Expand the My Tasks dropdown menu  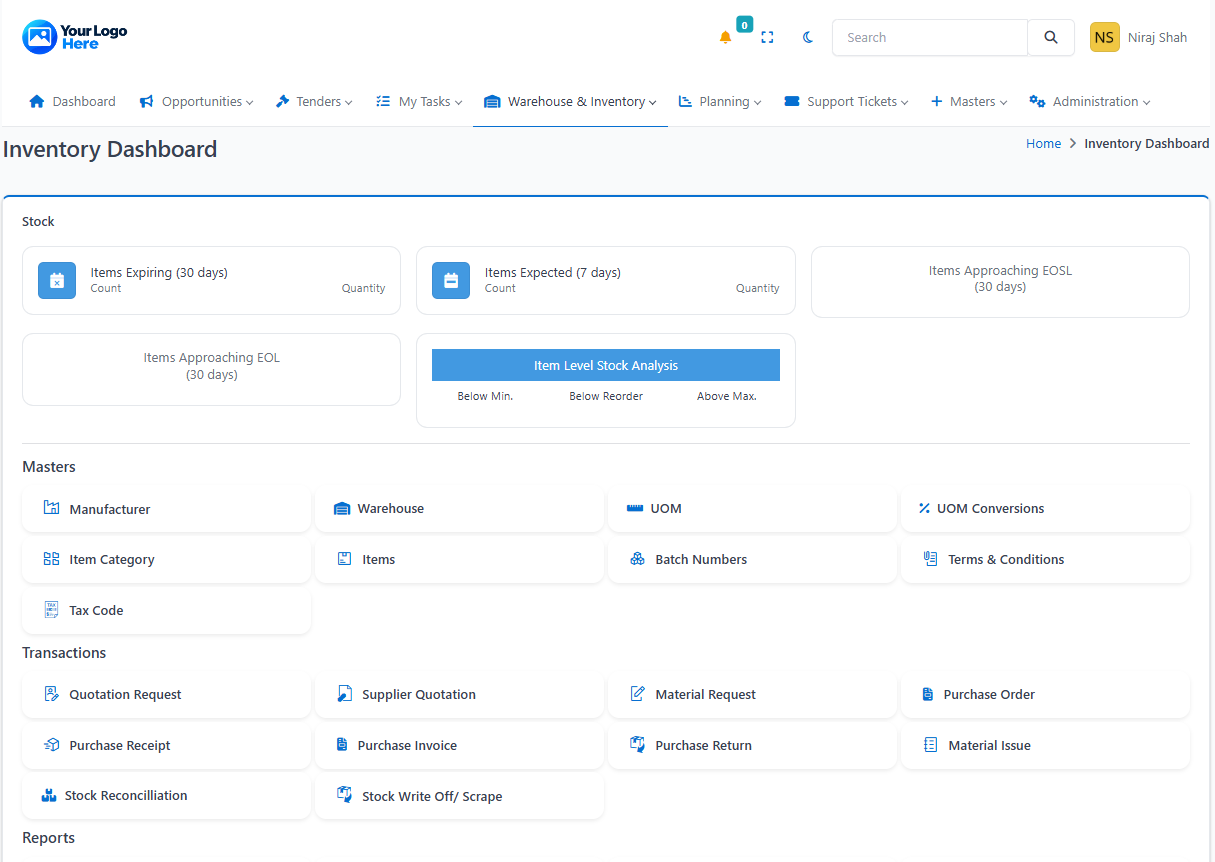pyautogui.click(x=419, y=102)
